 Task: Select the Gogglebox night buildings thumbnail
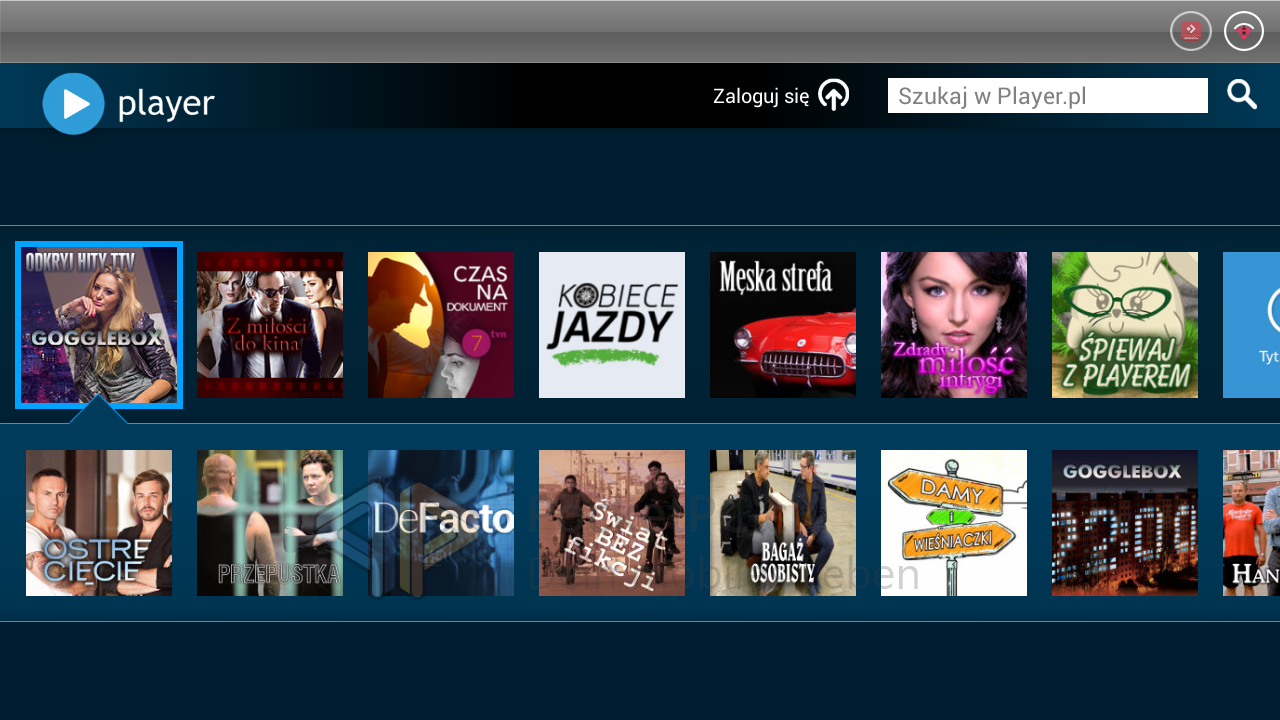click(1125, 523)
